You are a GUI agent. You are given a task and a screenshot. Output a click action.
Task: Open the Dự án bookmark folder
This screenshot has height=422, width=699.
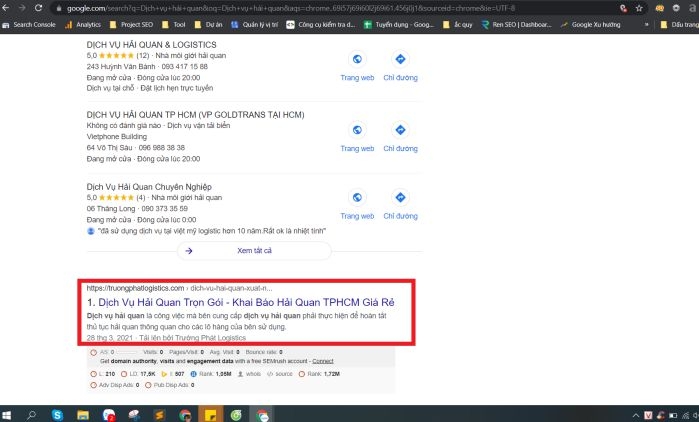(x=209, y=25)
